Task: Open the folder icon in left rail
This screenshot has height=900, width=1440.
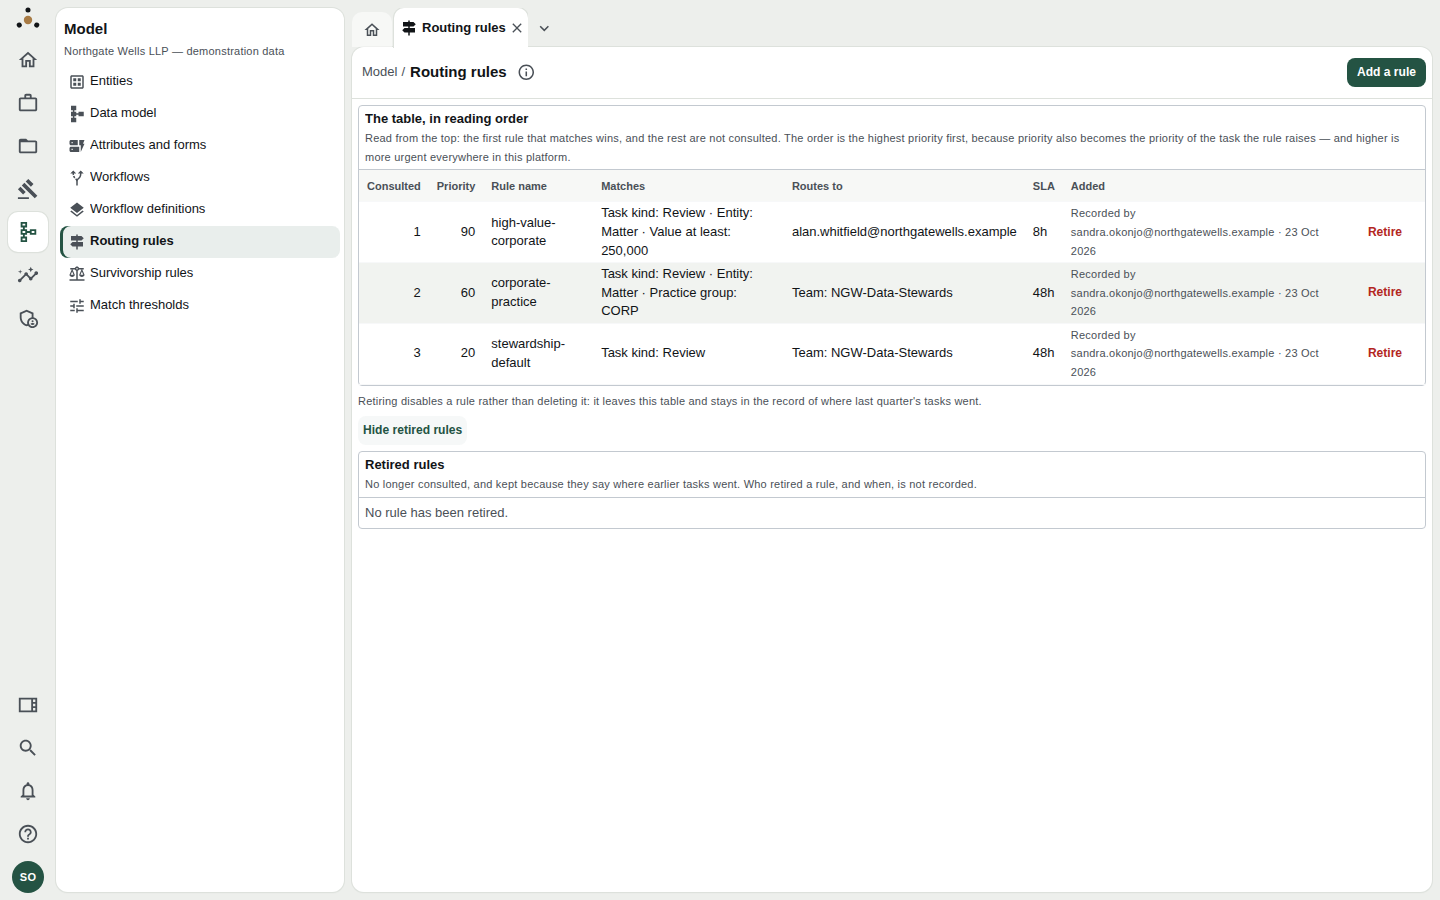Action: coord(28,146)
